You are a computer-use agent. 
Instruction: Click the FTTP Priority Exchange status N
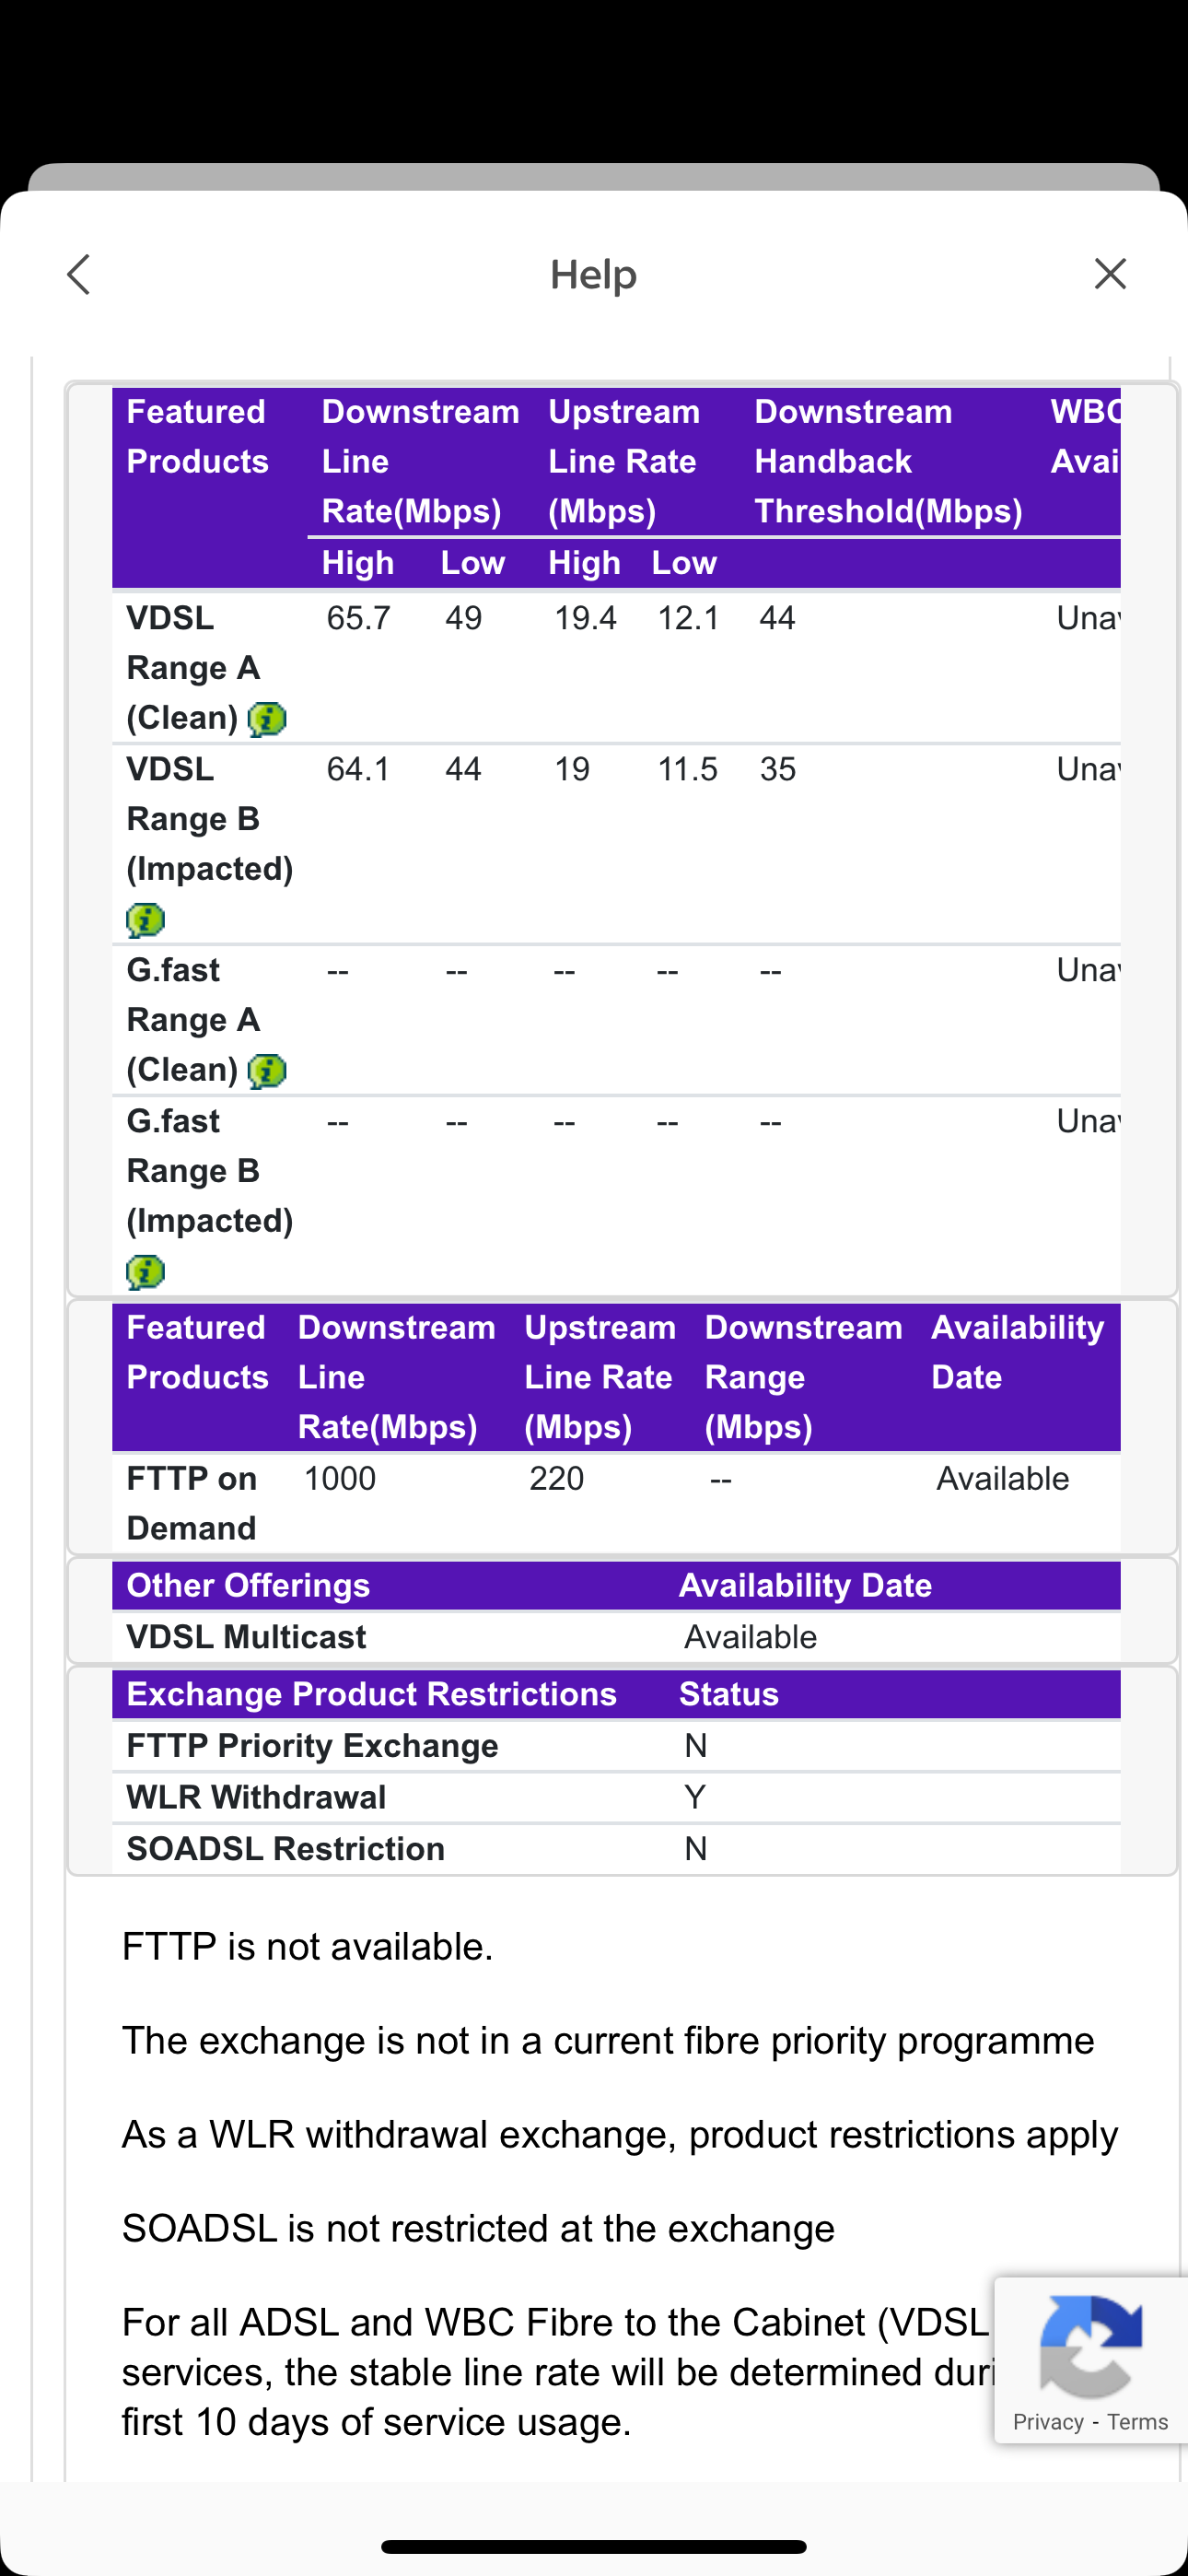point(696,1745)
